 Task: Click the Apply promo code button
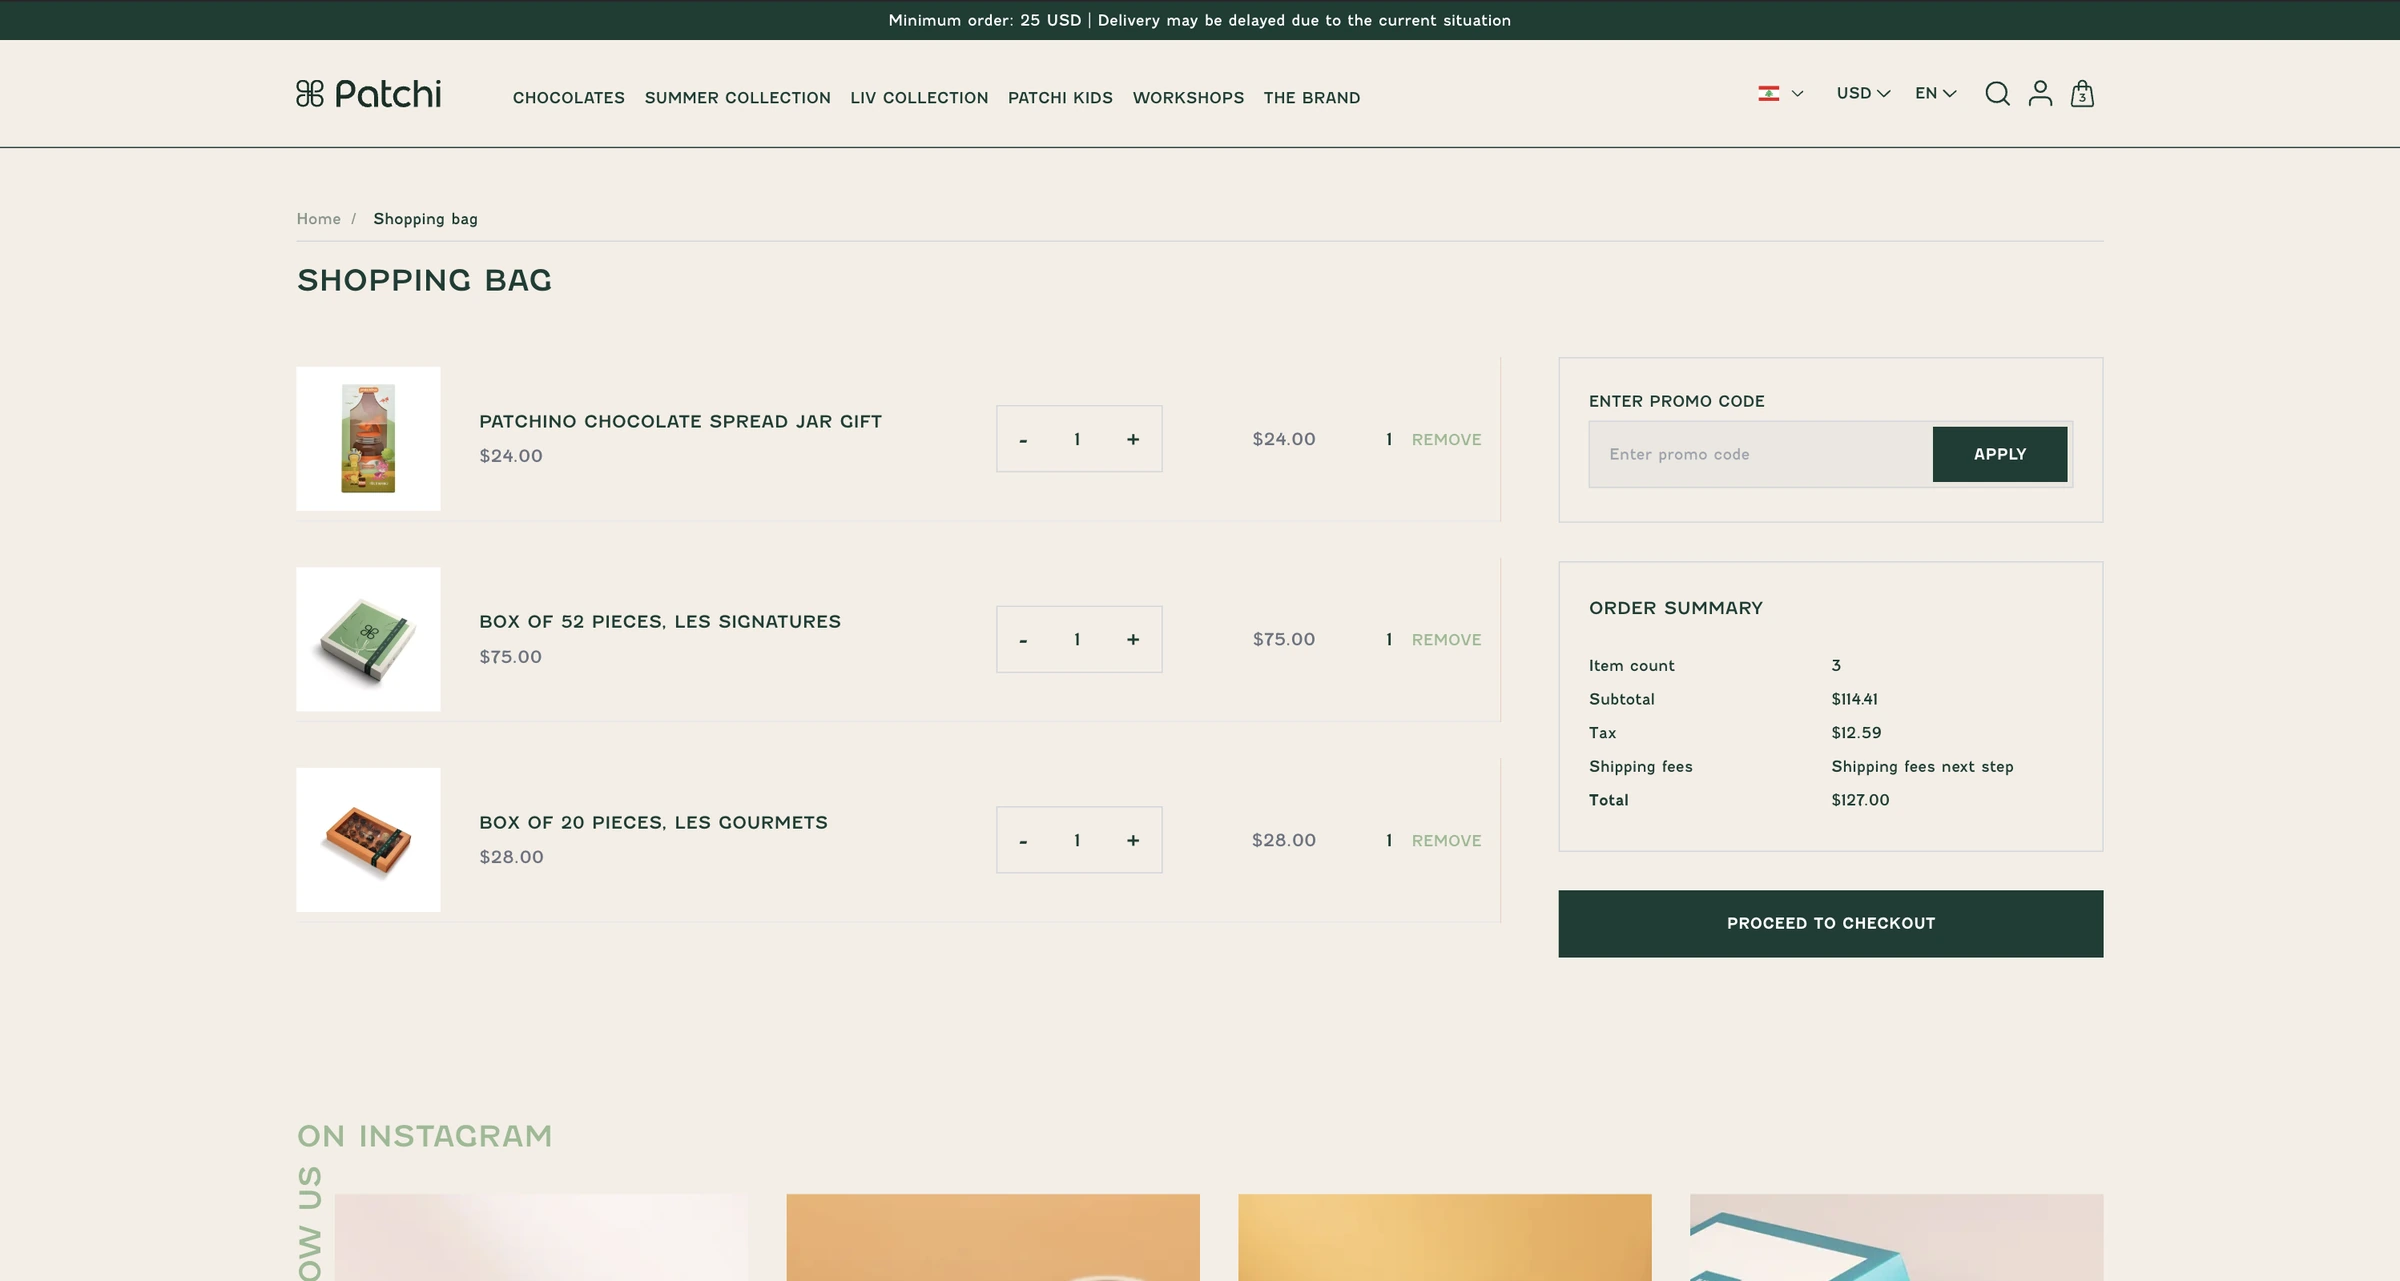point(2000,454)
